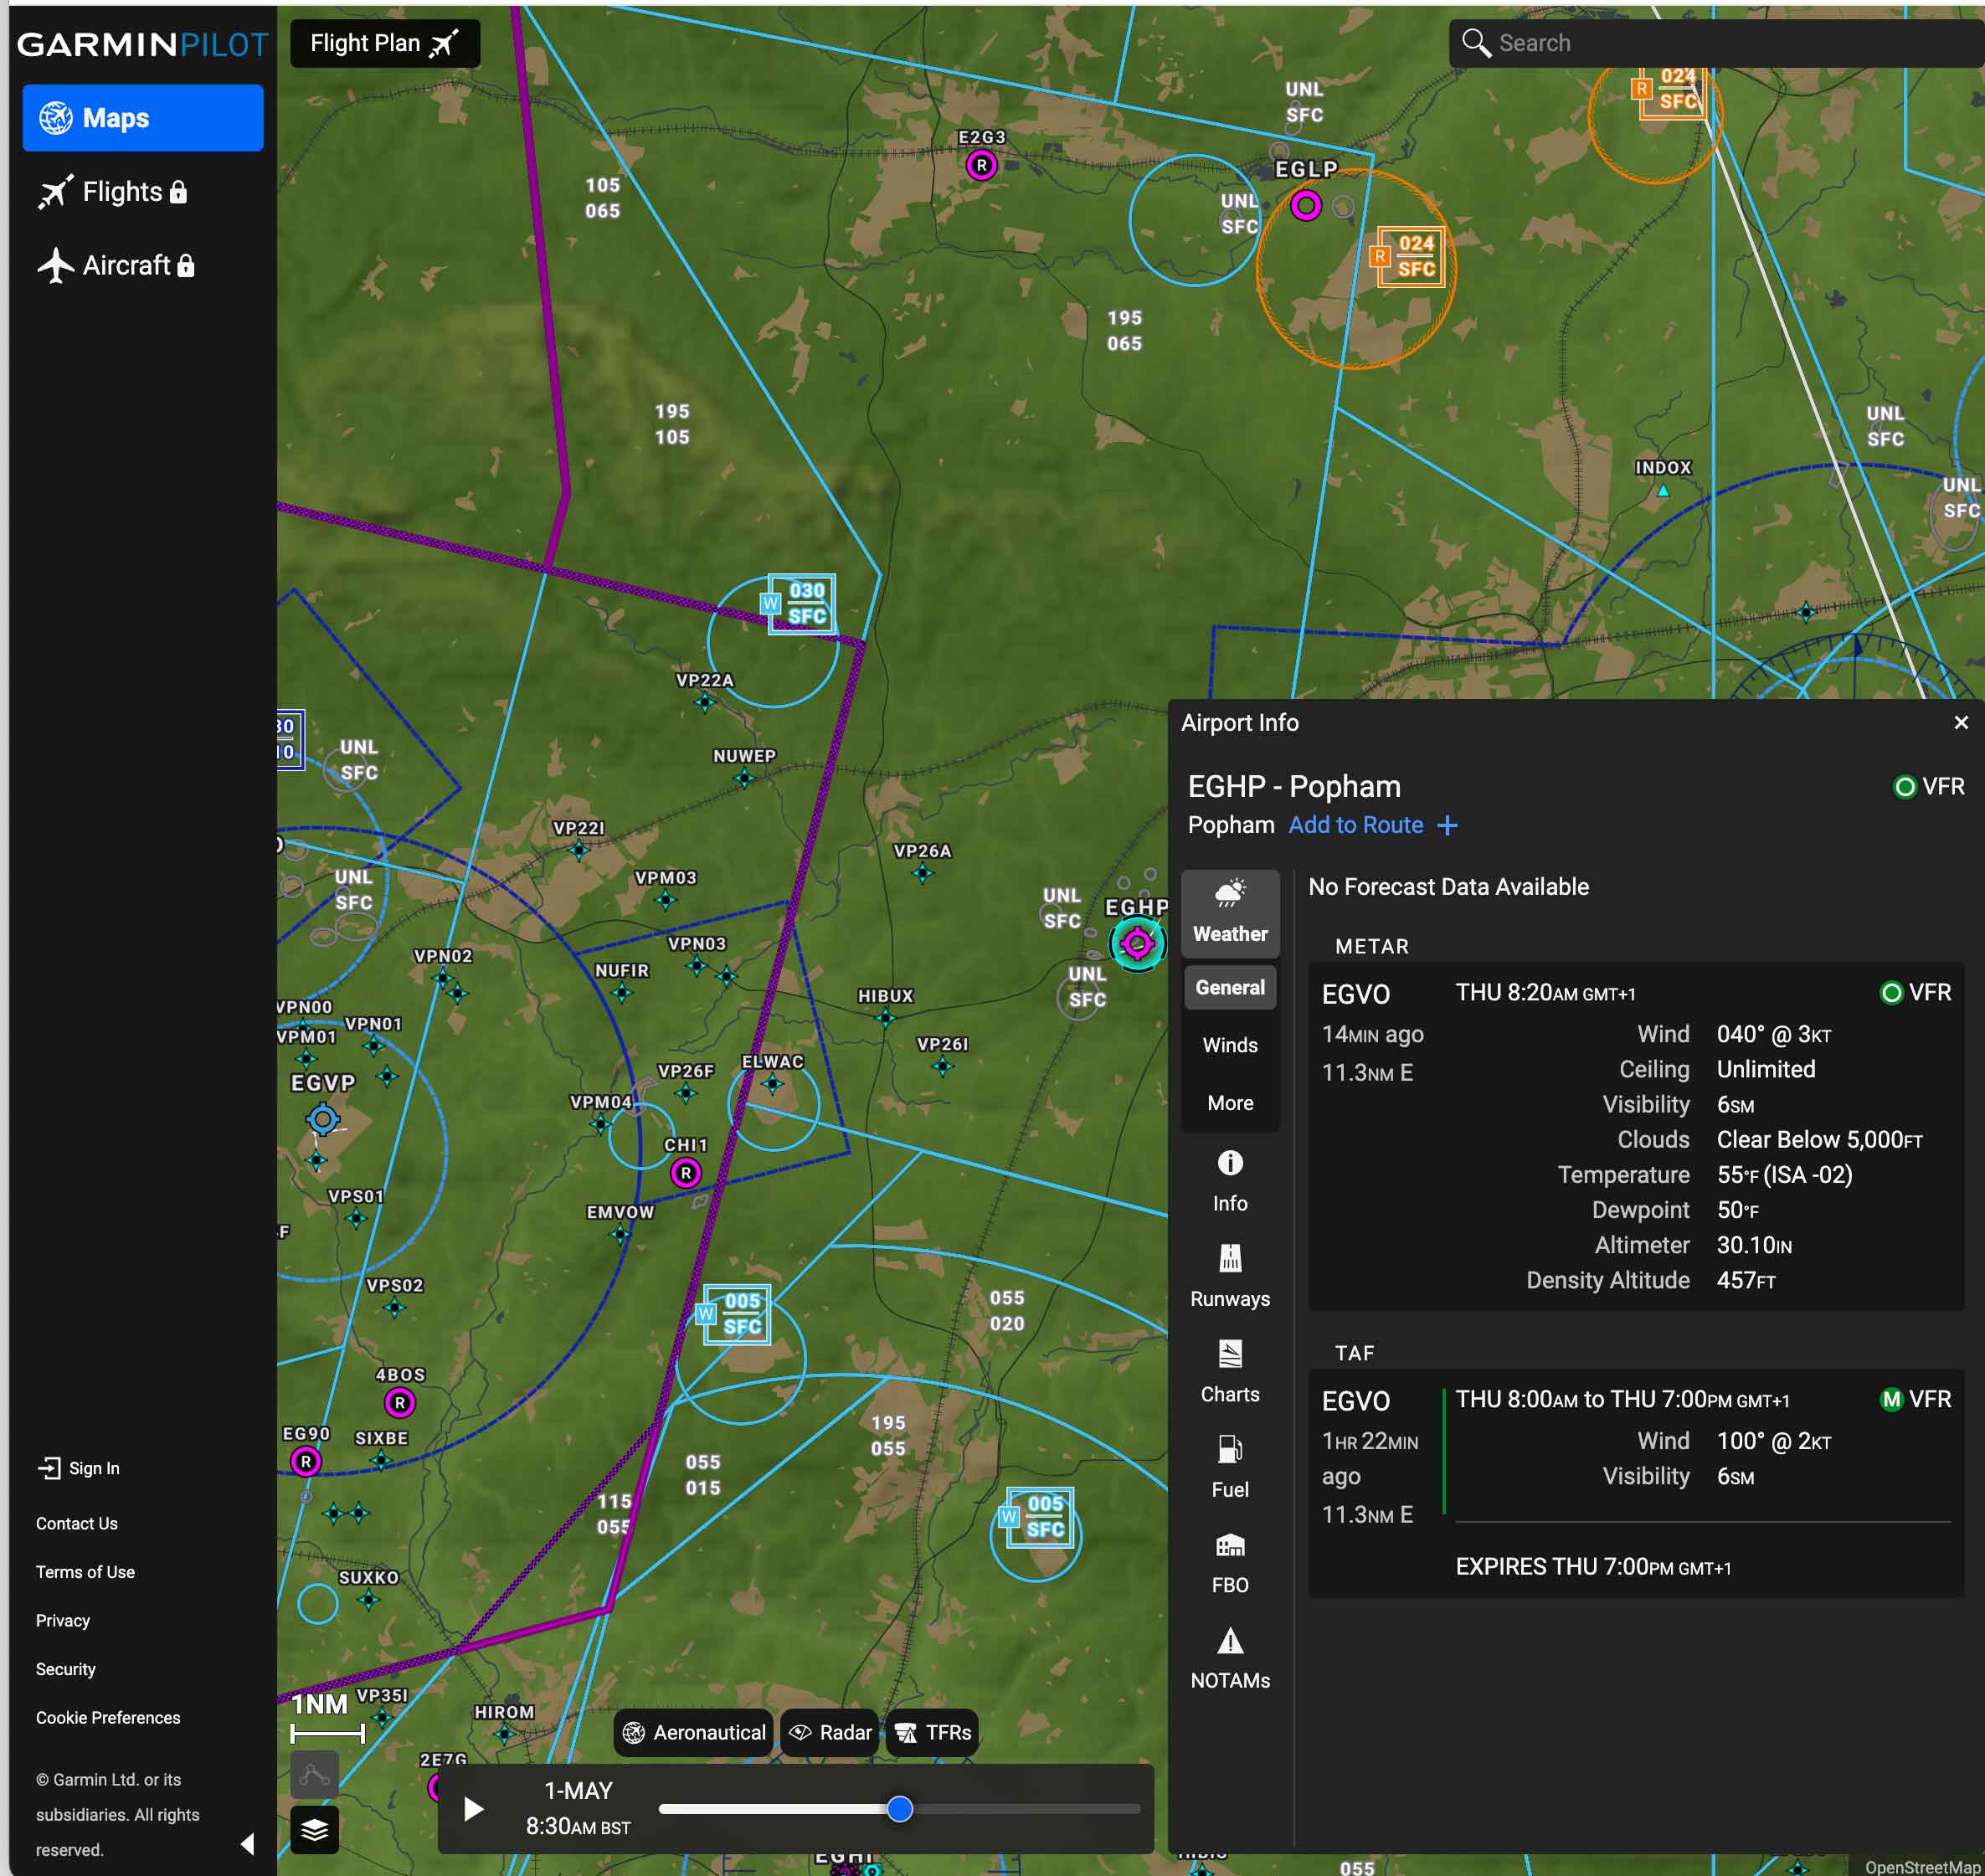Open the locked Aircraft section
Image resolution: width=1985 pixels, height=1876 pixels.
pos(116,265)
